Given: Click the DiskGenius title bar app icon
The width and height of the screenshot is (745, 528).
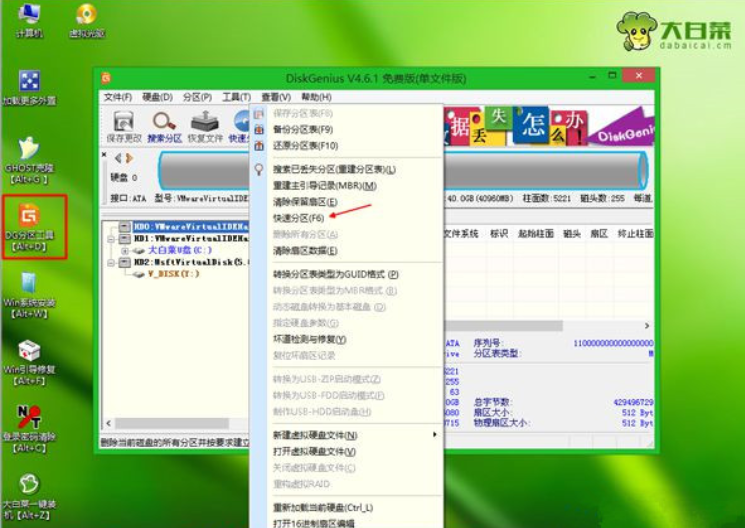Looking at the screenshot, I should click(x=106, y=77).
